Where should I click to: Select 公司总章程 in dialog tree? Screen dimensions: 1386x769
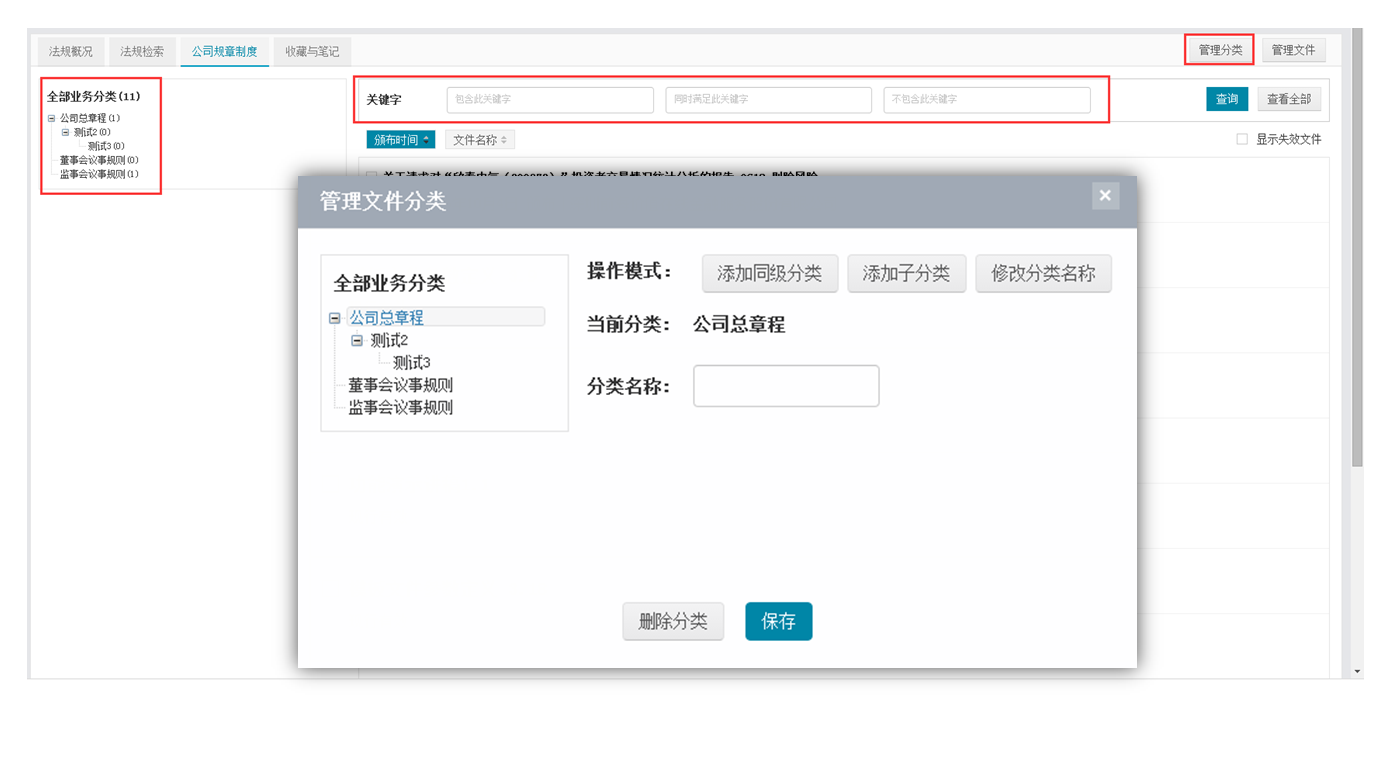tap(386, 318)
